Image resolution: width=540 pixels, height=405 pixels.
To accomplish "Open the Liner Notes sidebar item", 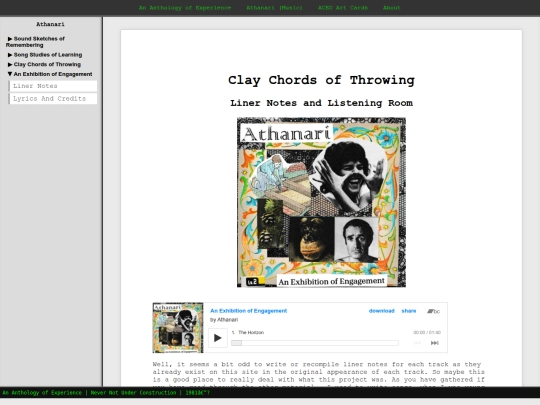I will [53, 86].
